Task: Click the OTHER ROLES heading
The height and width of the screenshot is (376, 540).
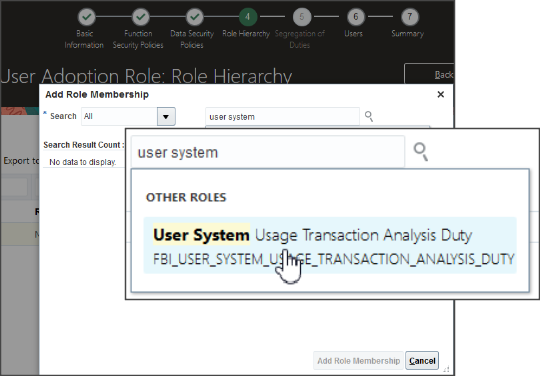Action: click(186, 197)
